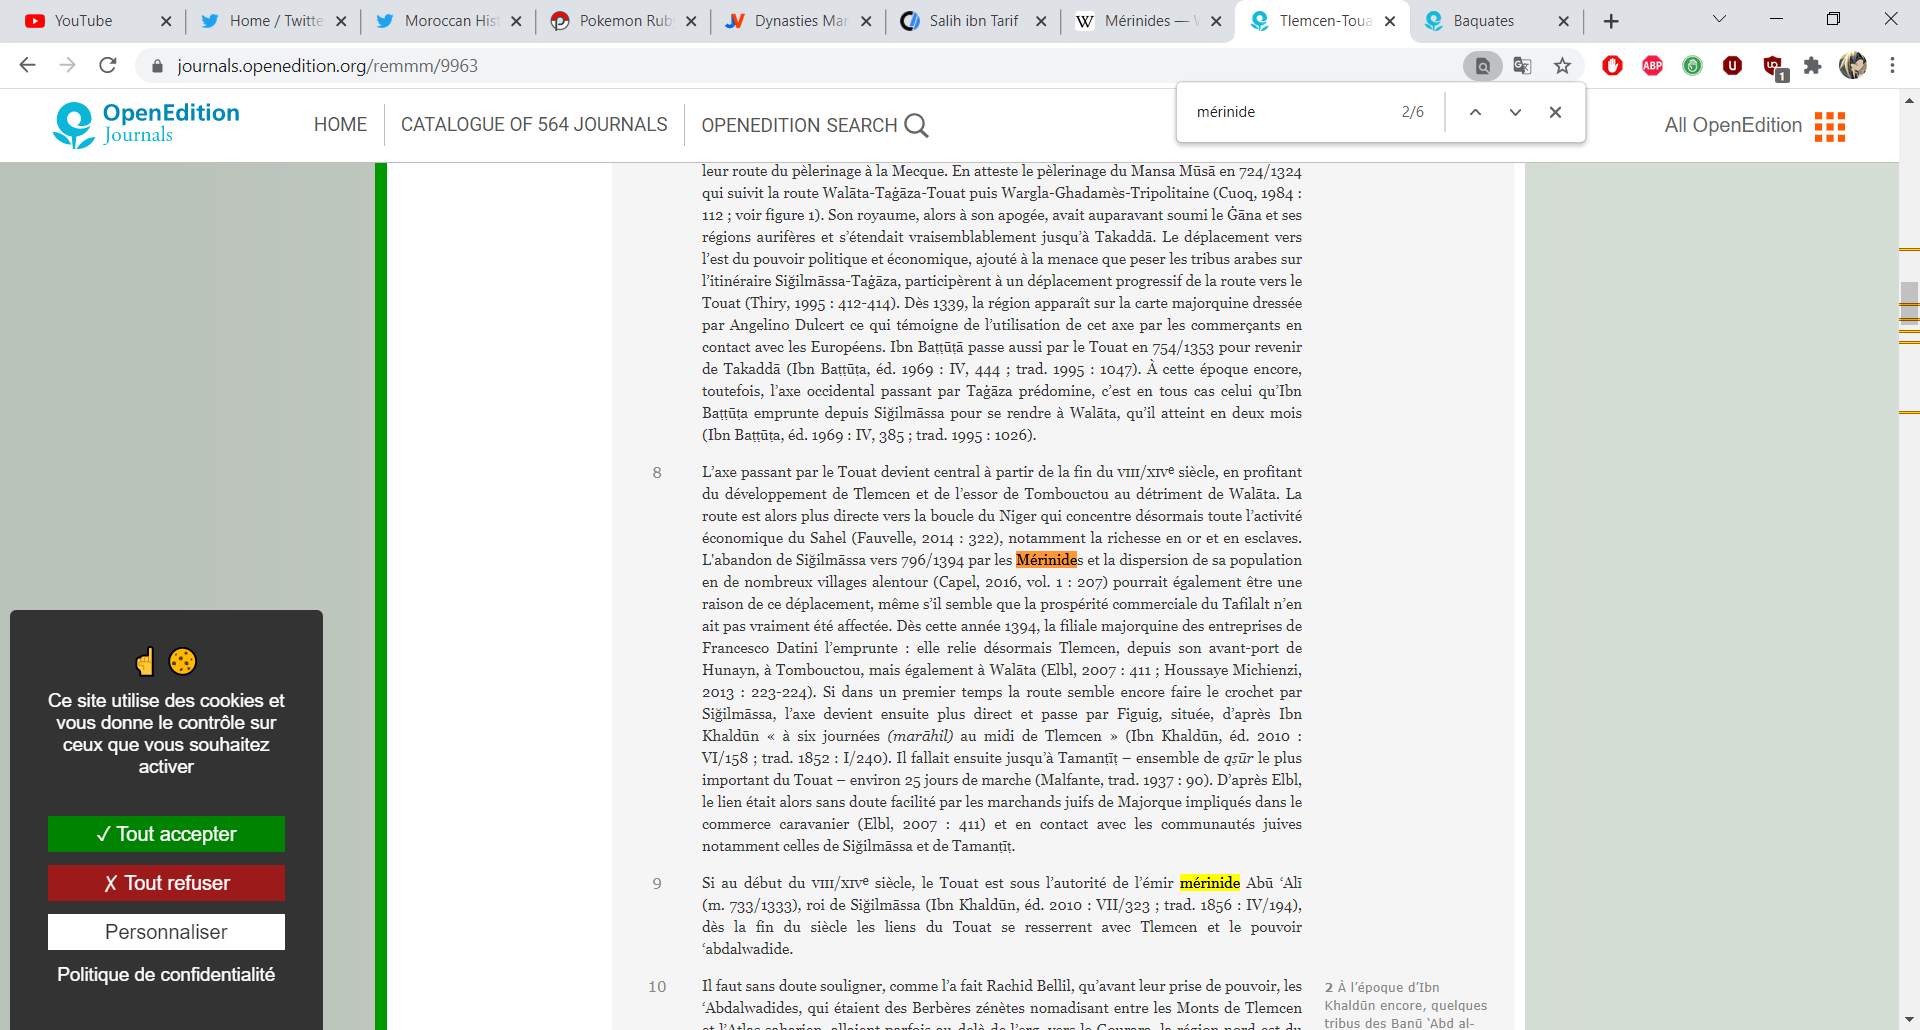Switch to the Baquates tab
This screenshot has width=1920, height=1030.
point(1483,21)
